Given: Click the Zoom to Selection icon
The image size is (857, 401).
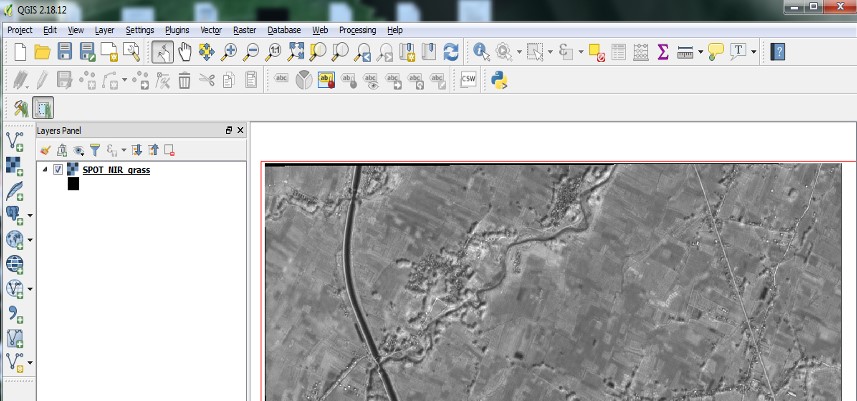Looking at the screenshot, I should click(318, 52).
